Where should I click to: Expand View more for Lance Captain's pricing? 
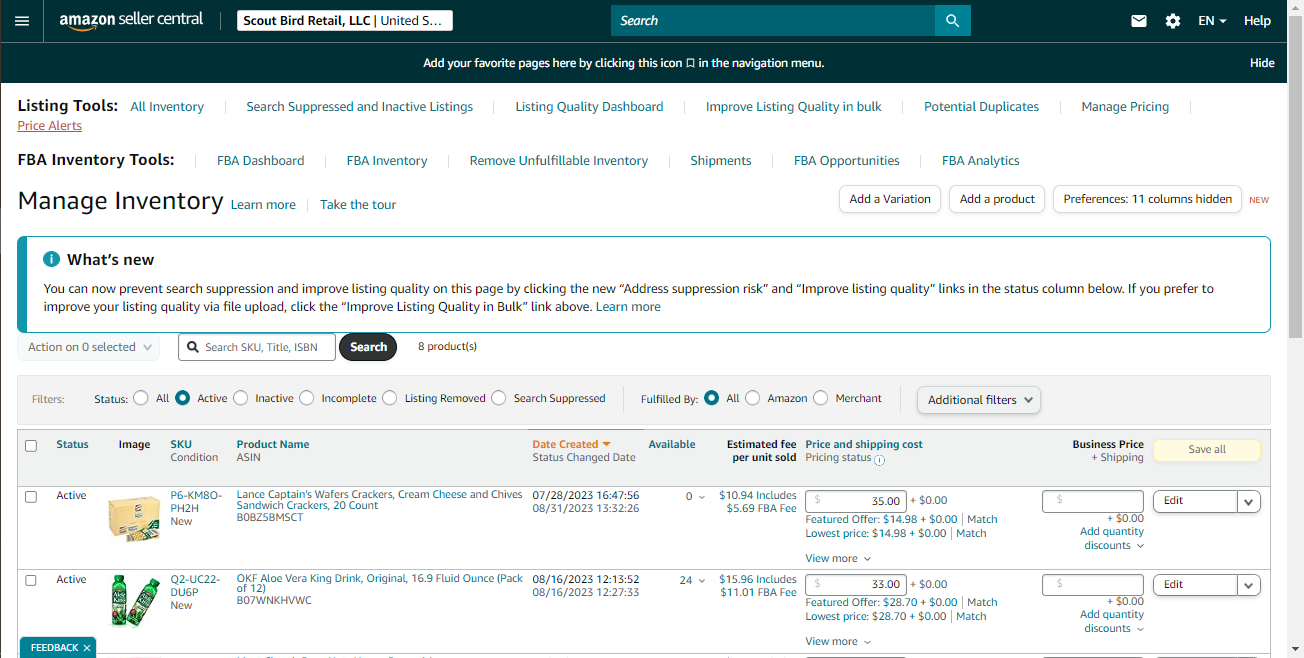pos(838,558)
